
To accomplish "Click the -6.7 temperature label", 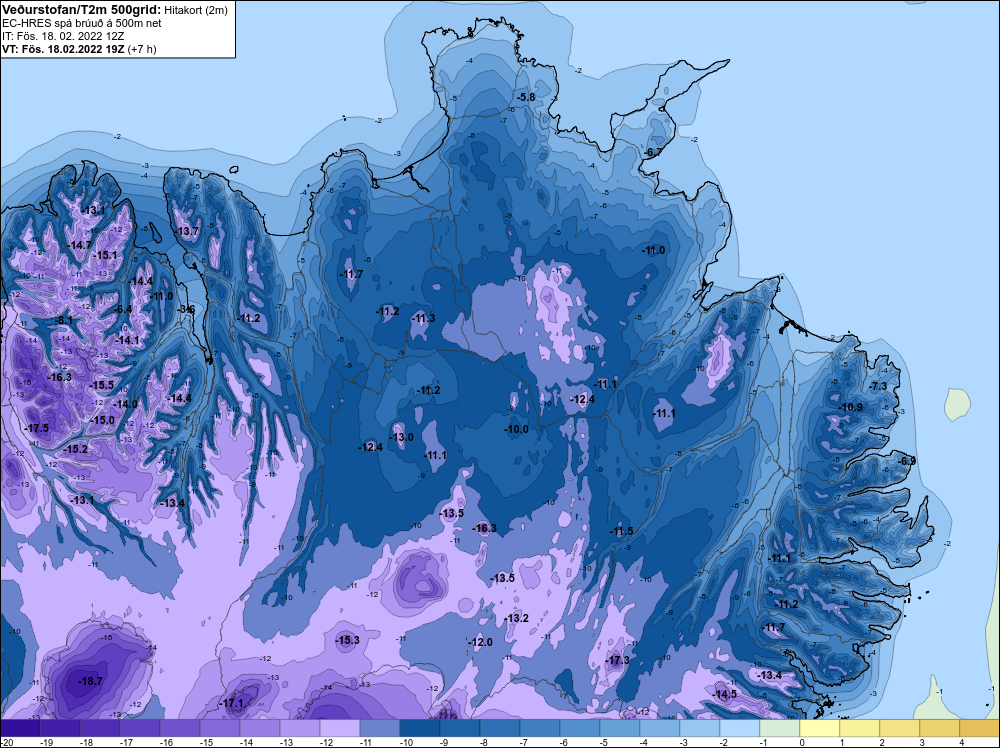I will (652, 152).
